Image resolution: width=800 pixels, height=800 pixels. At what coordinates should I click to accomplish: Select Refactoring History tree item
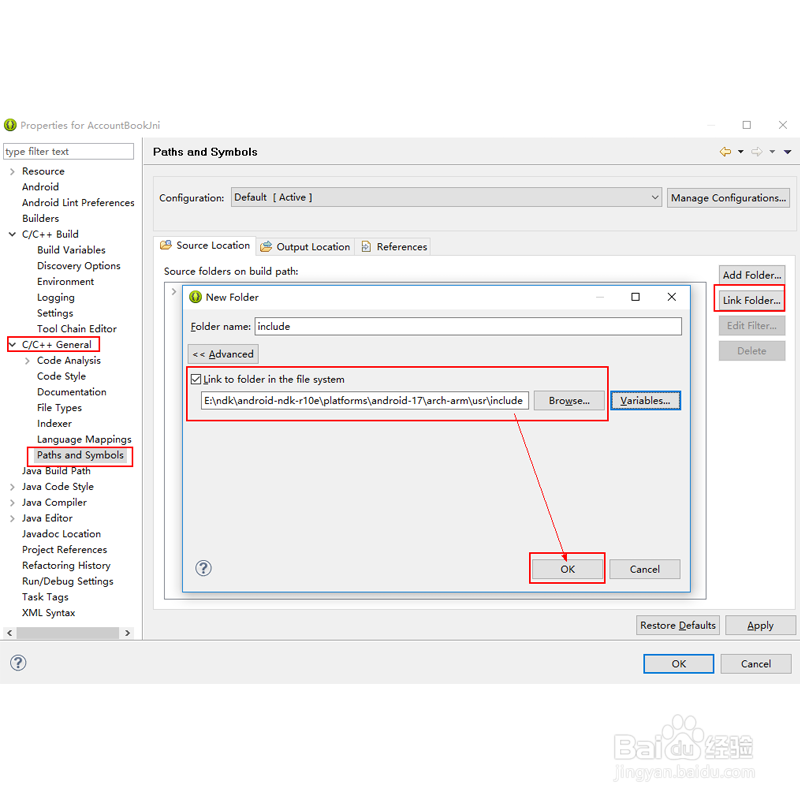66,566
